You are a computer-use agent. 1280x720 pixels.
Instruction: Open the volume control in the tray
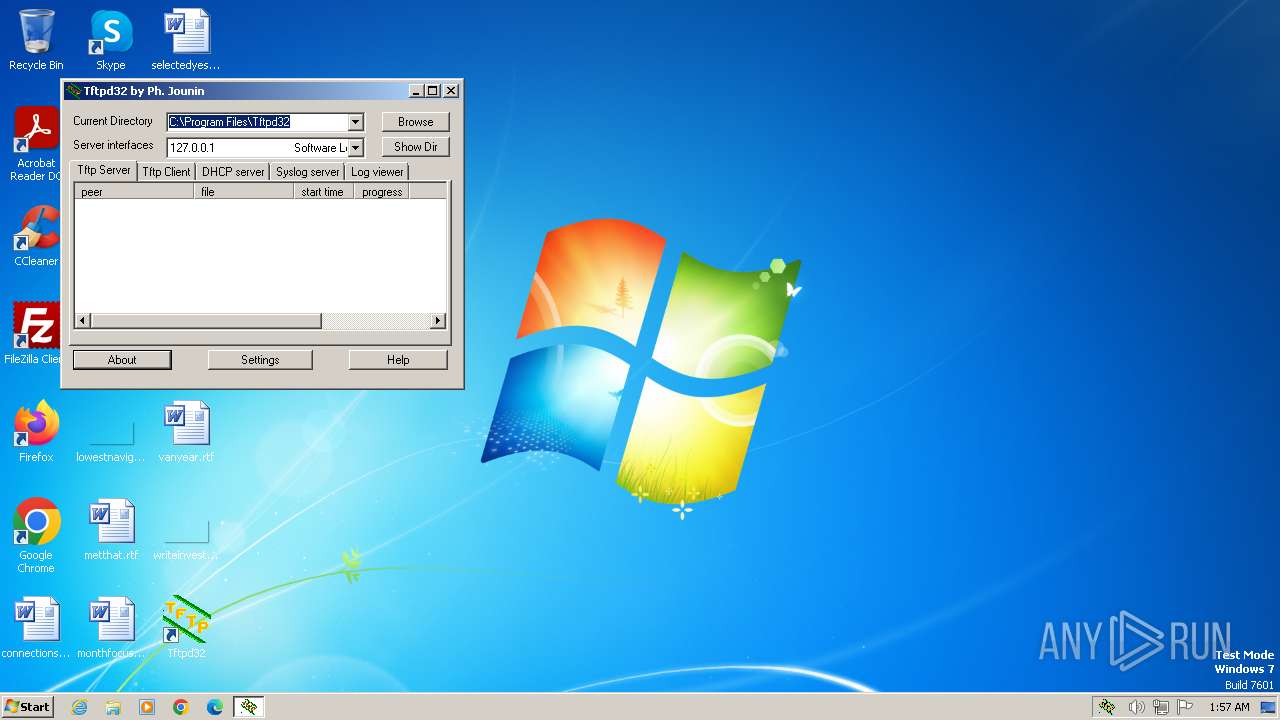pyautogui.click(x=1136, y=707)
